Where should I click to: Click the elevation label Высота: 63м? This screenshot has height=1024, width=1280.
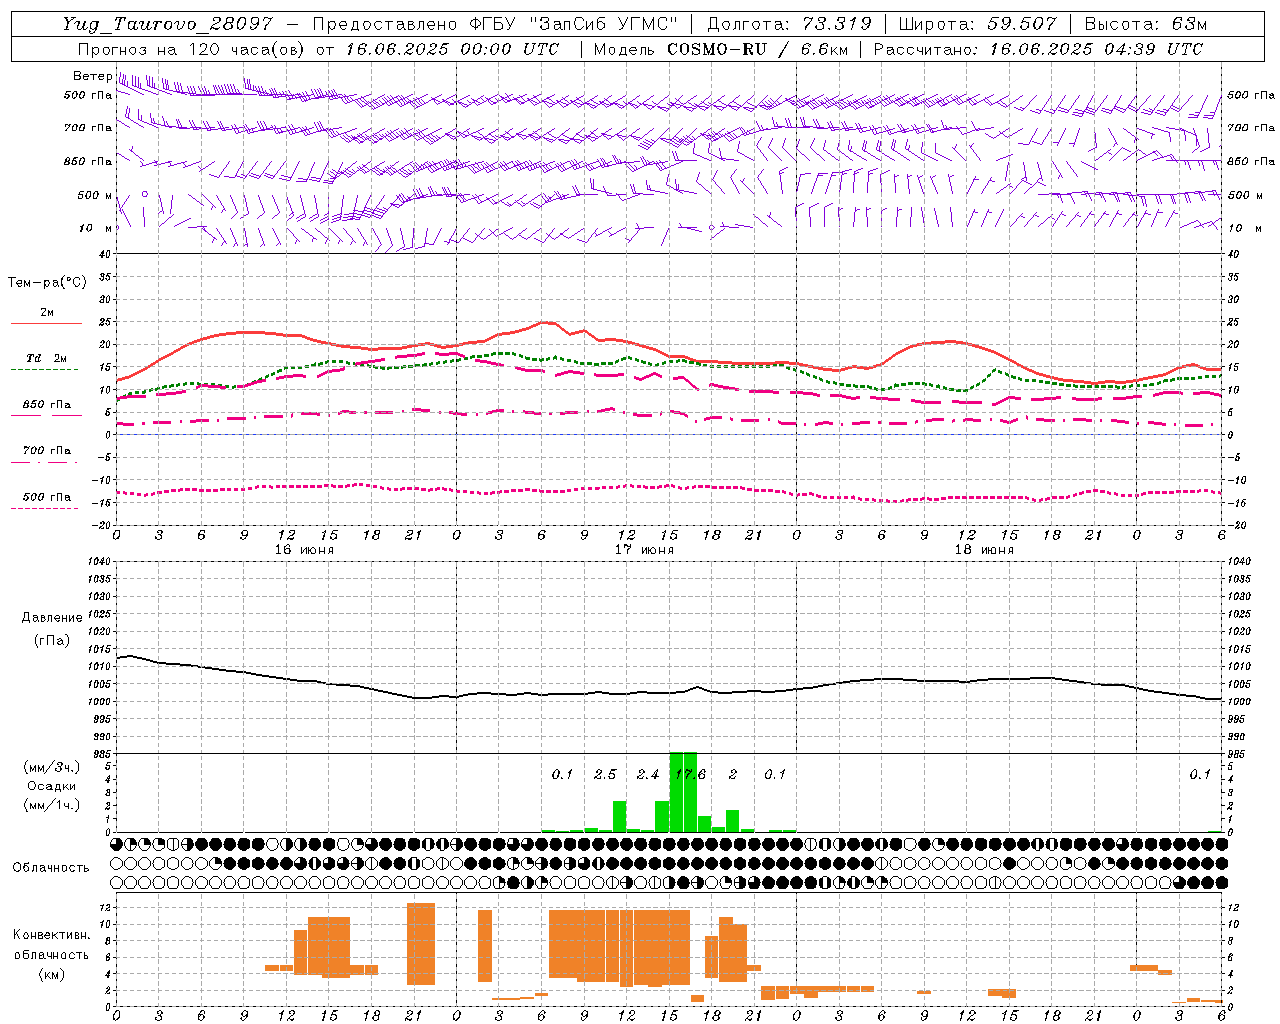click(1145, 24)
